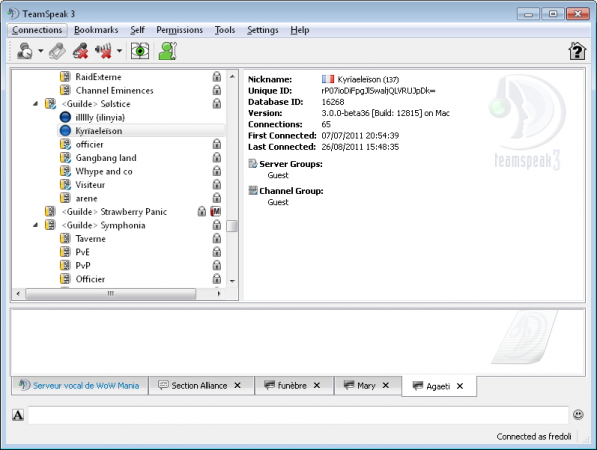Open the Bookmarks menu
Screen dimensions: 597x450
tap(96, 30)
